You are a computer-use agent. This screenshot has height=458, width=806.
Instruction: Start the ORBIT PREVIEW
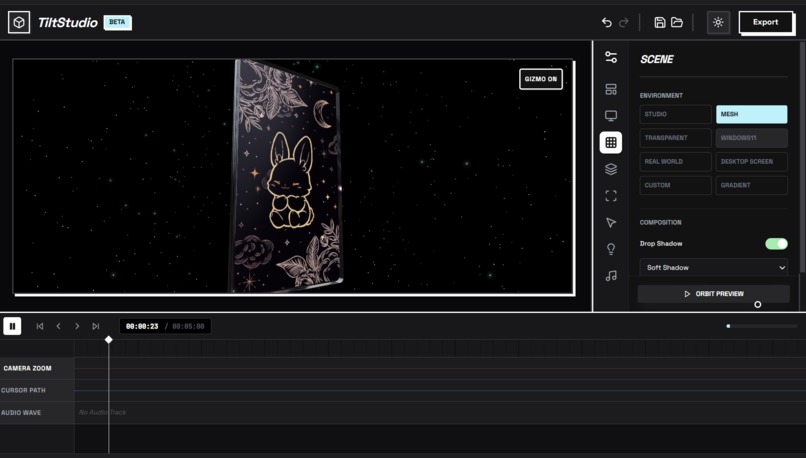click(x=713, y=294)
